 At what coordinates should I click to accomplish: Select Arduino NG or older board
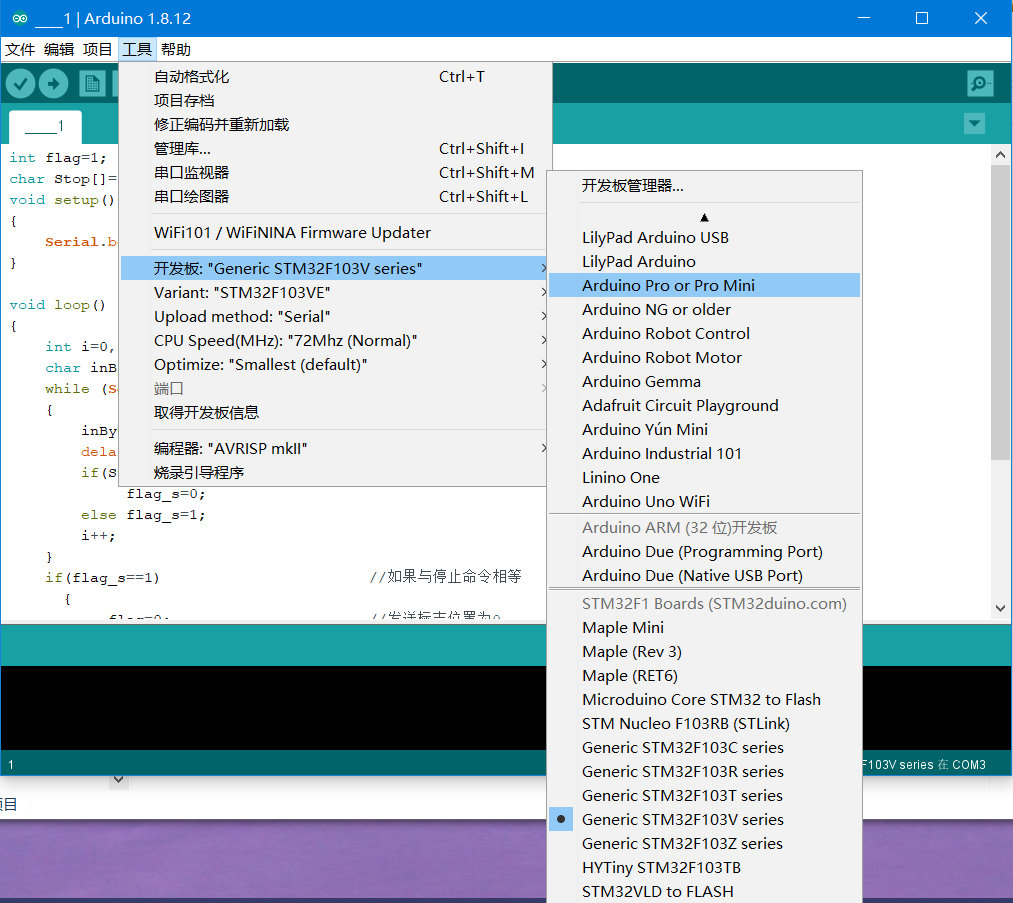(x=704, y=309)
